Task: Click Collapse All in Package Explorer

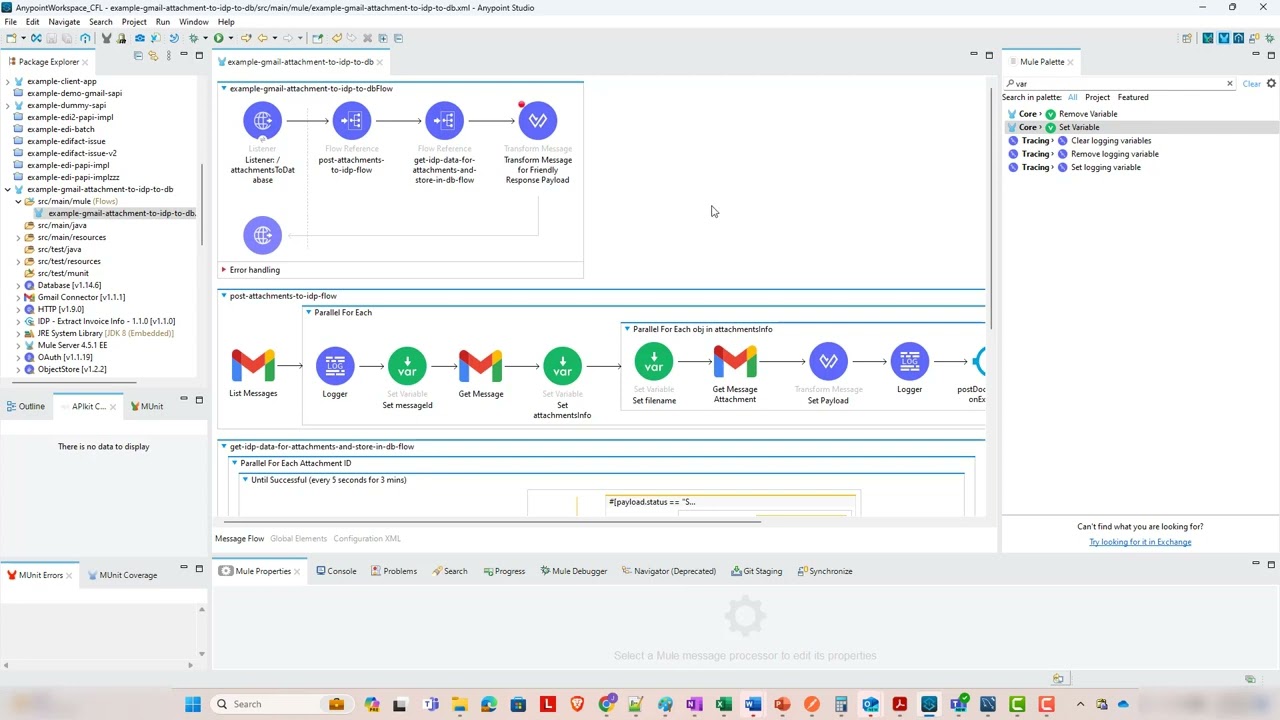Action: (x=139, y=56)
